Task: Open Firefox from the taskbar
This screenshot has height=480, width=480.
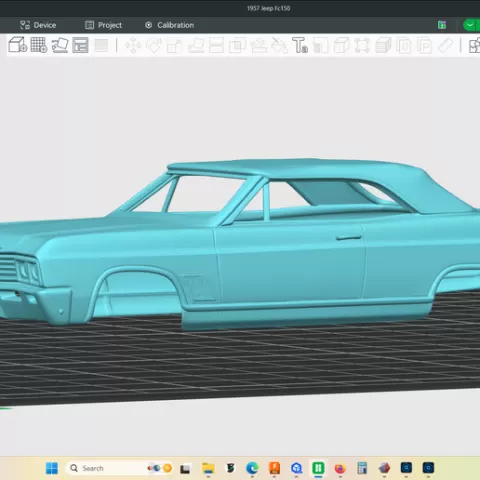Action: pos(340,468)
